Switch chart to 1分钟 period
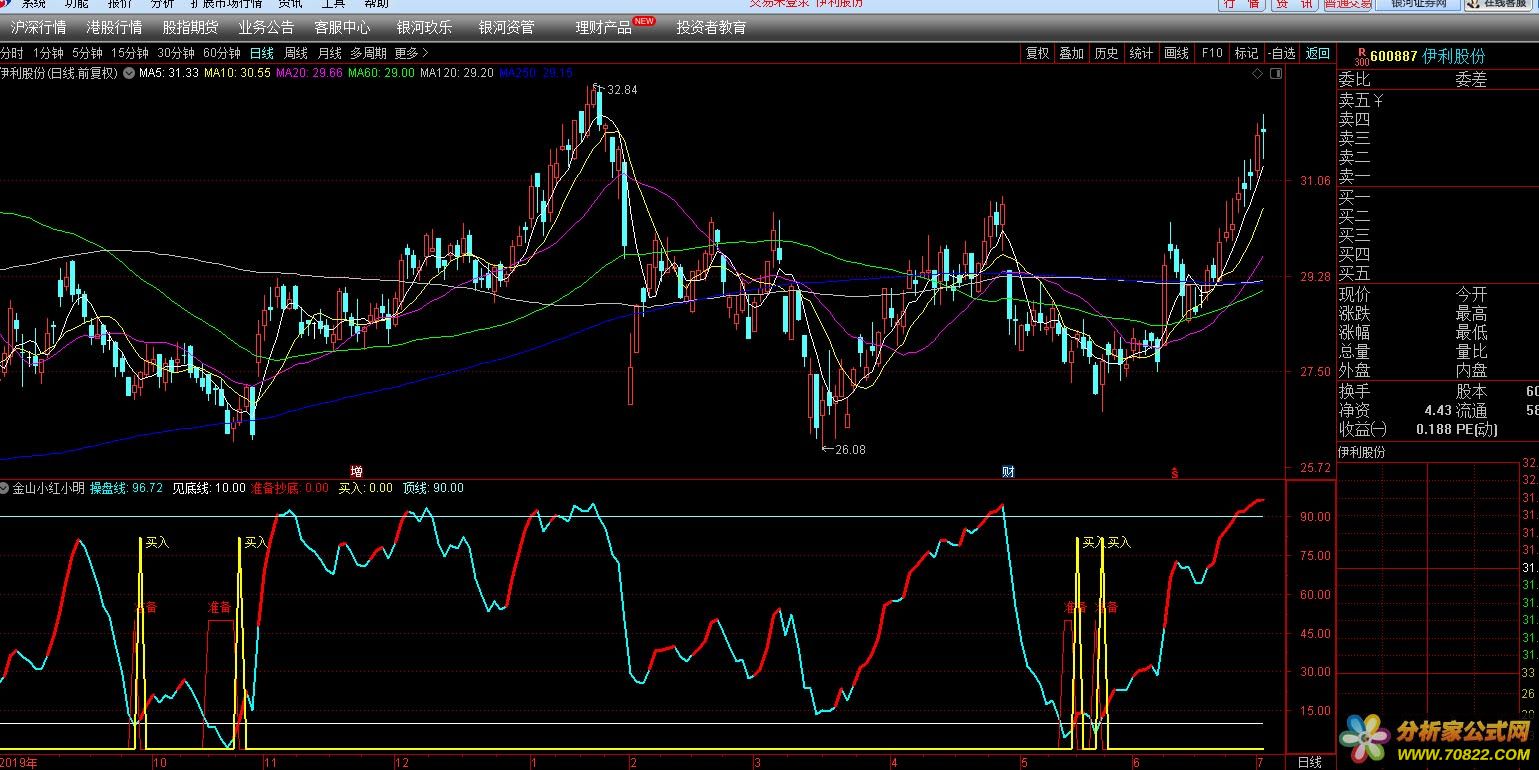 pos(48,53)
